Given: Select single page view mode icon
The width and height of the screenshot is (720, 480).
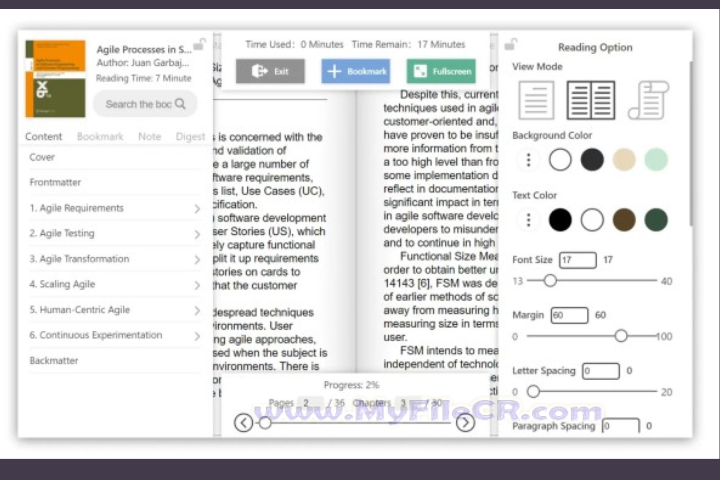Looking at the screenshot, I should point(536,100).
